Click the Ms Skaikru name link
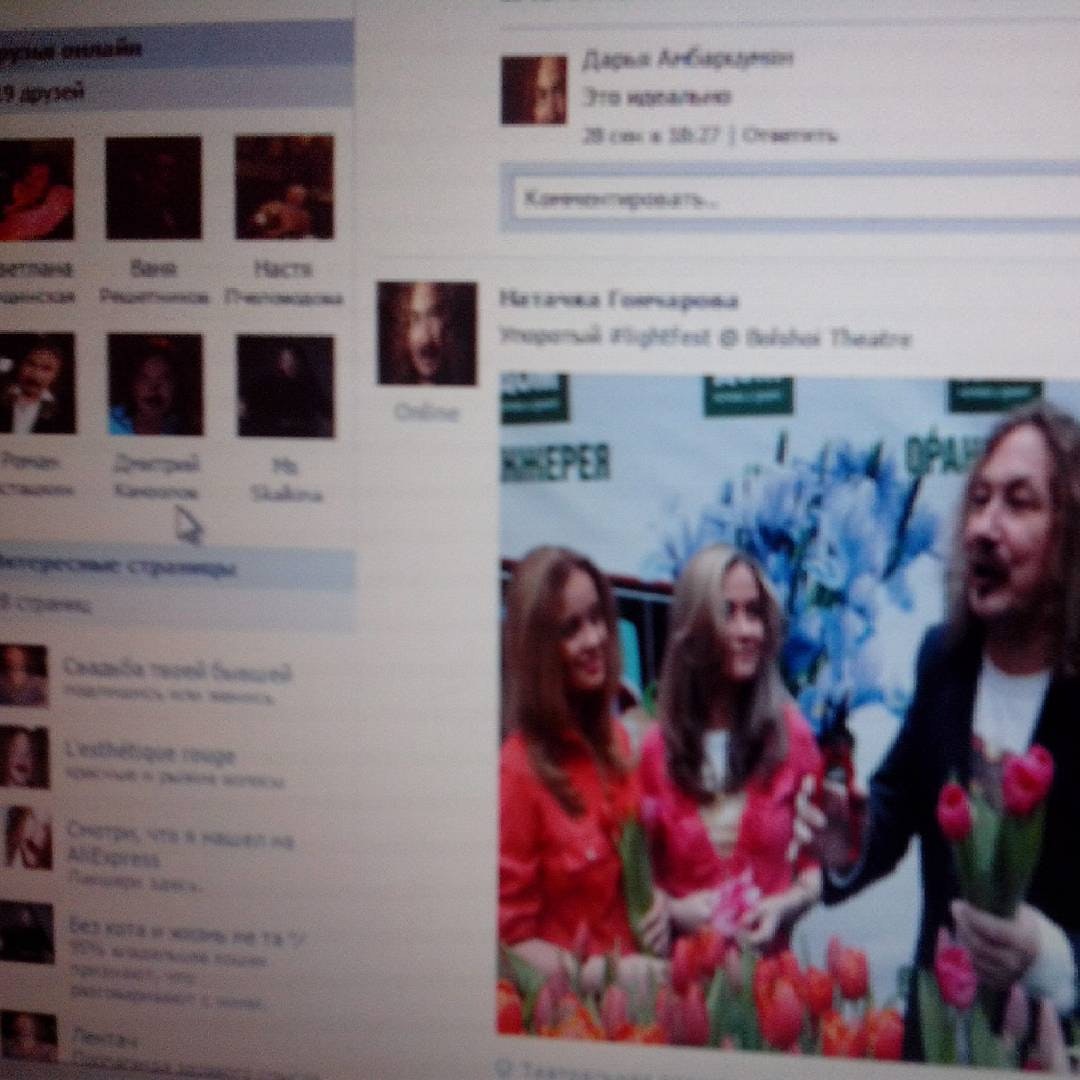 (286, 481)
